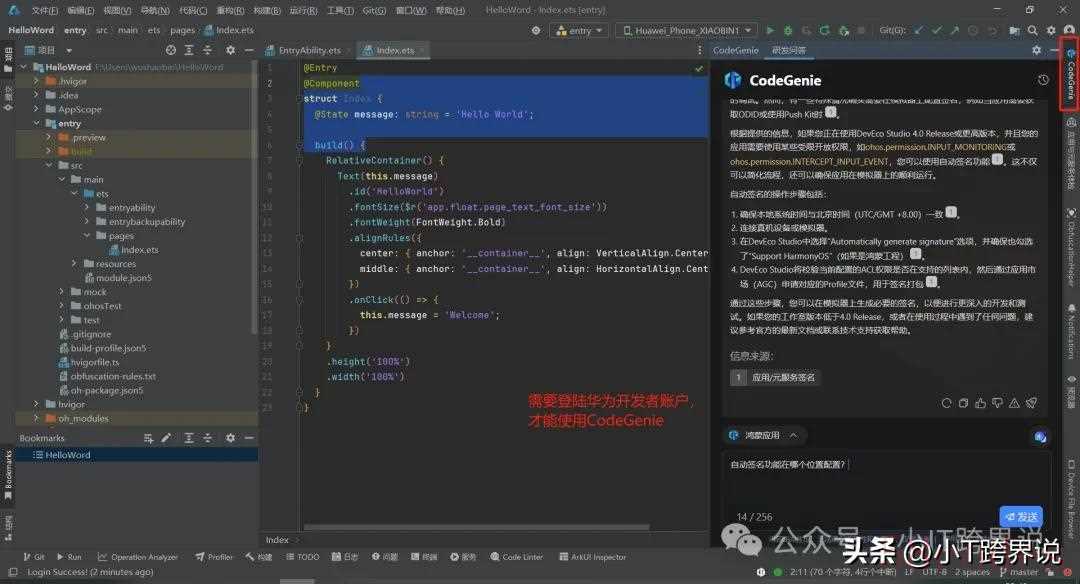Screen dimensions: 1080x584
Task: Open the 构建(B) menu
Action: point(267,10)
